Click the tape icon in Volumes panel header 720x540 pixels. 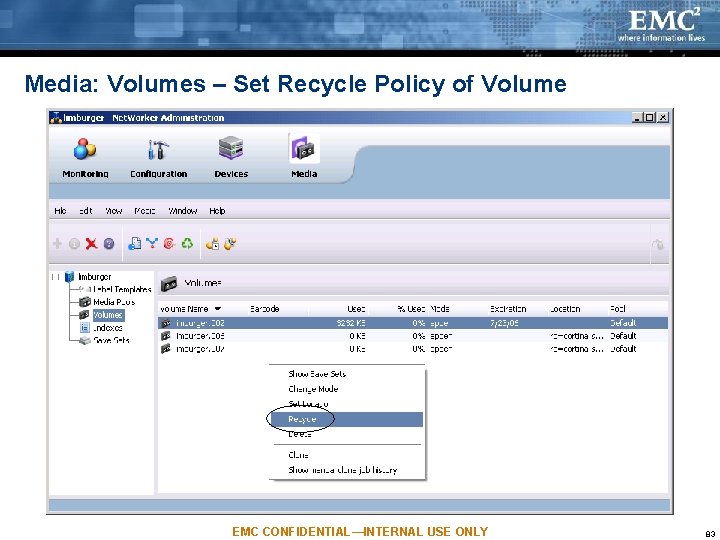coord(169,284)
